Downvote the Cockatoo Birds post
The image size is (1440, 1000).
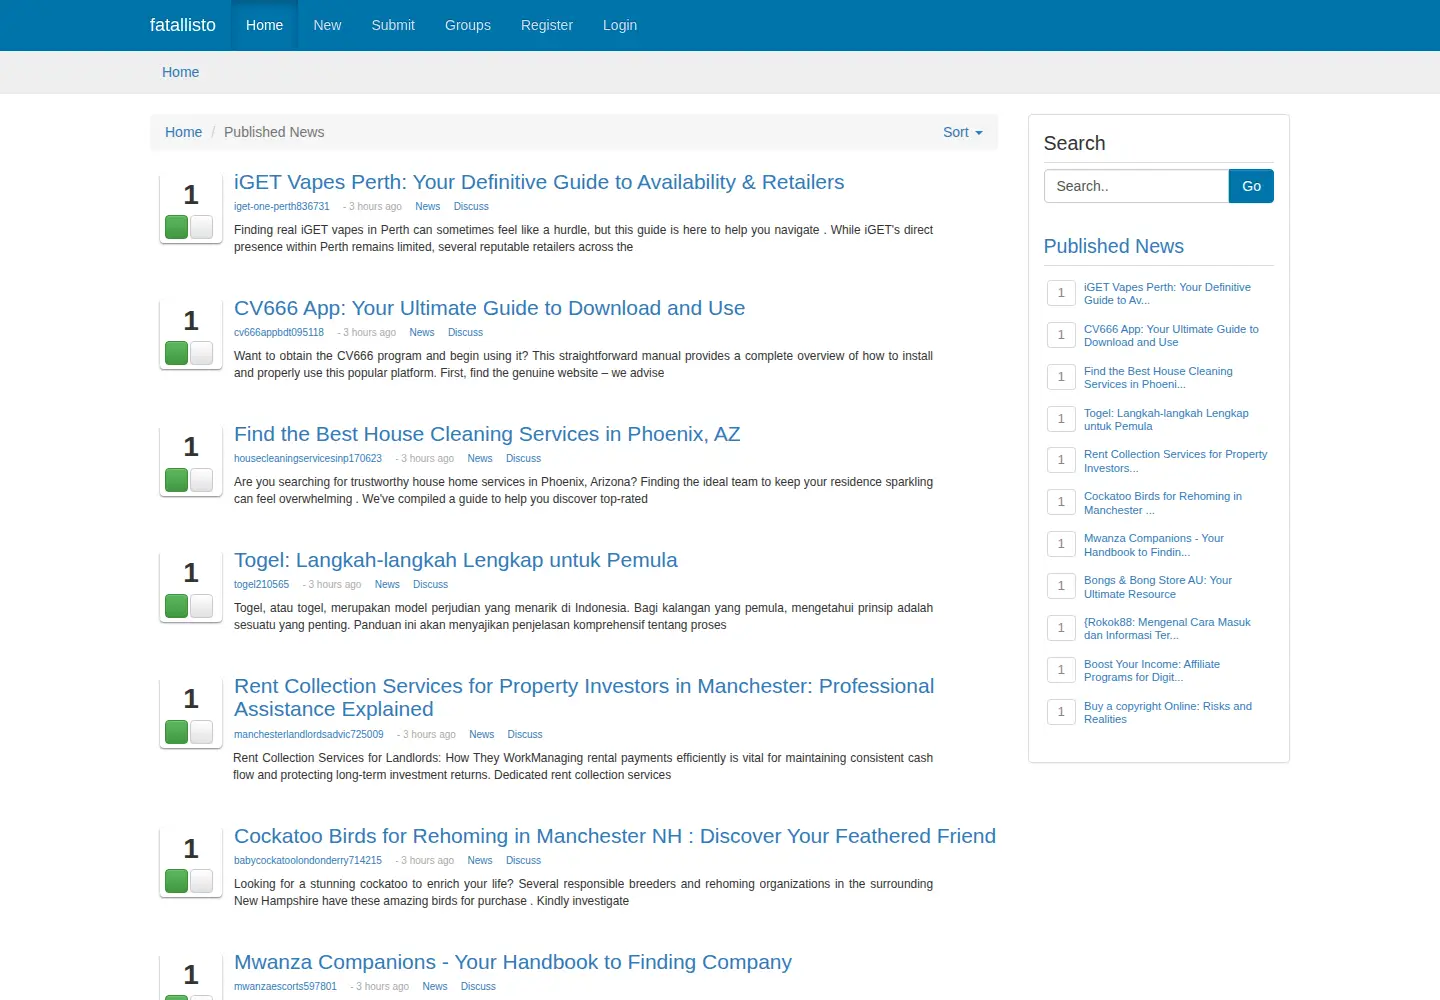201,881
